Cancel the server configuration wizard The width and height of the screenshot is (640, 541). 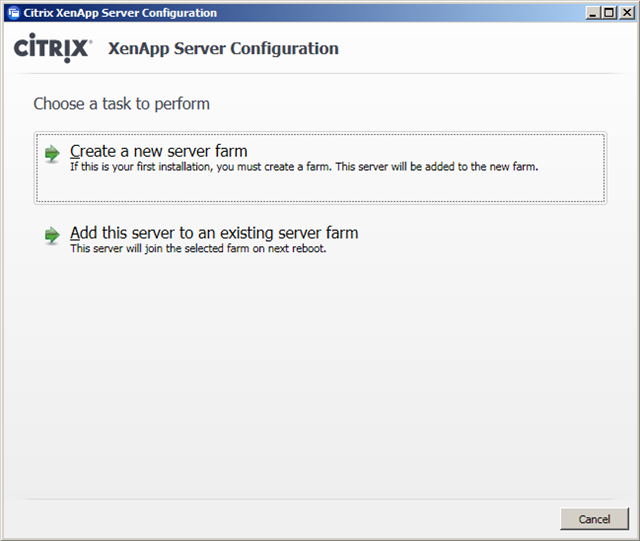[594, 519]
